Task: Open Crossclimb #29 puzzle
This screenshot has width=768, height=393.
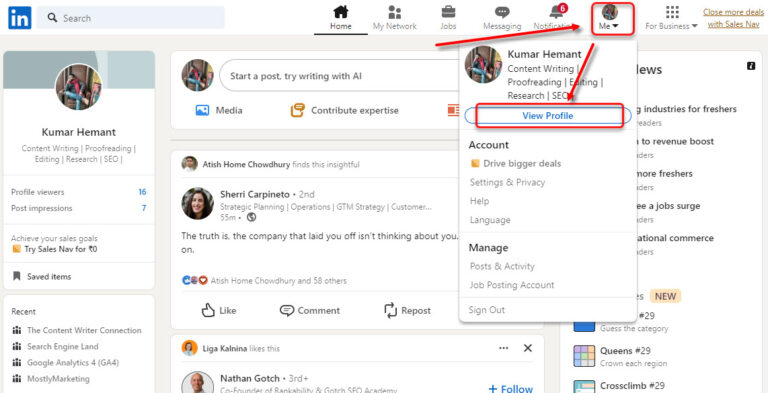Action: [x=632, y=386]
